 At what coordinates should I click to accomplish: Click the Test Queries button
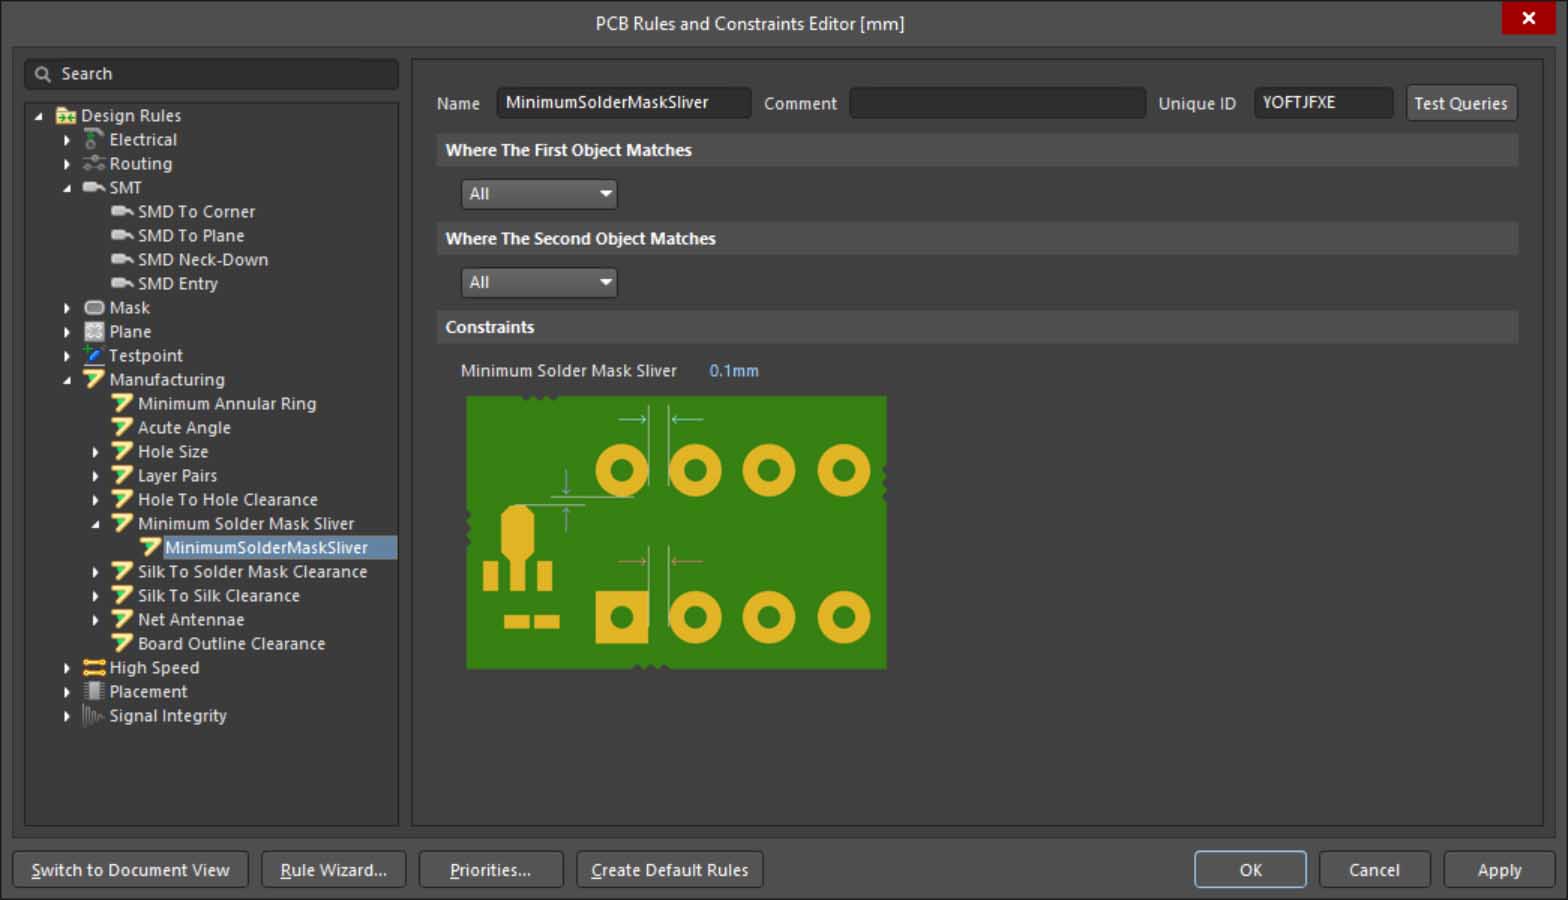click(x=1460, y=103)
